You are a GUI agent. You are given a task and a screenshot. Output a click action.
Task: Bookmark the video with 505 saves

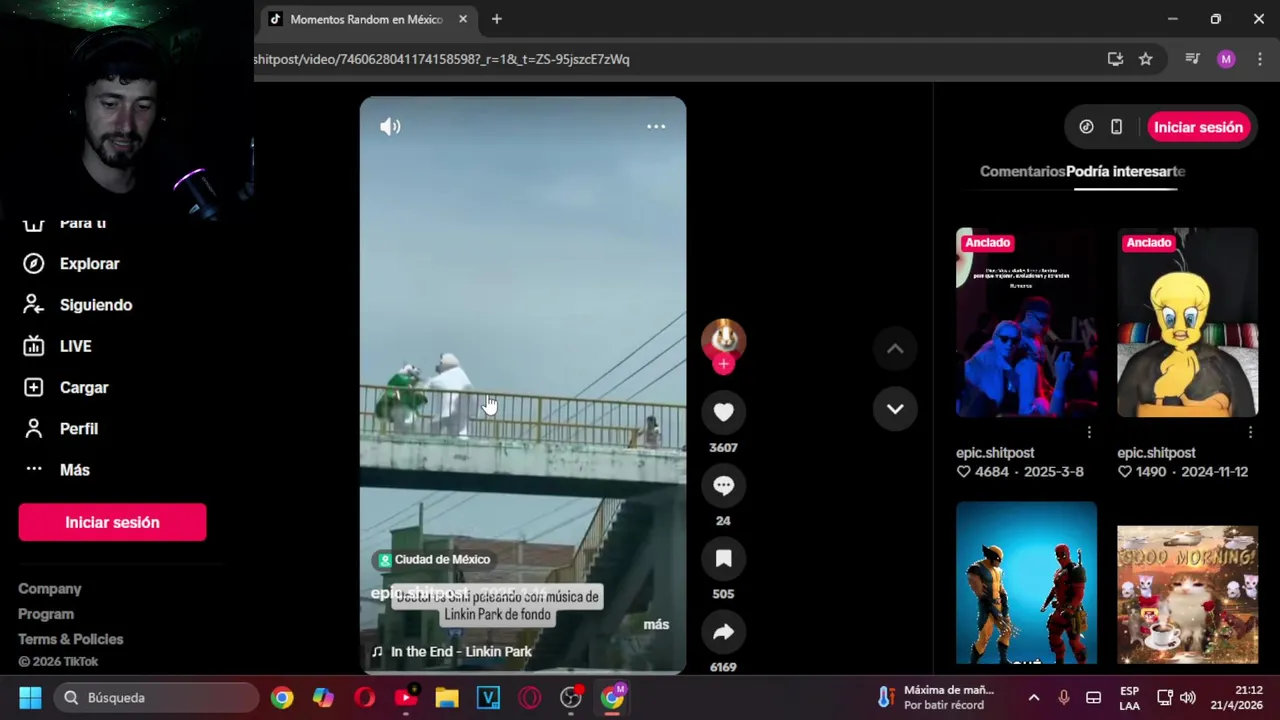click(723, 559)
